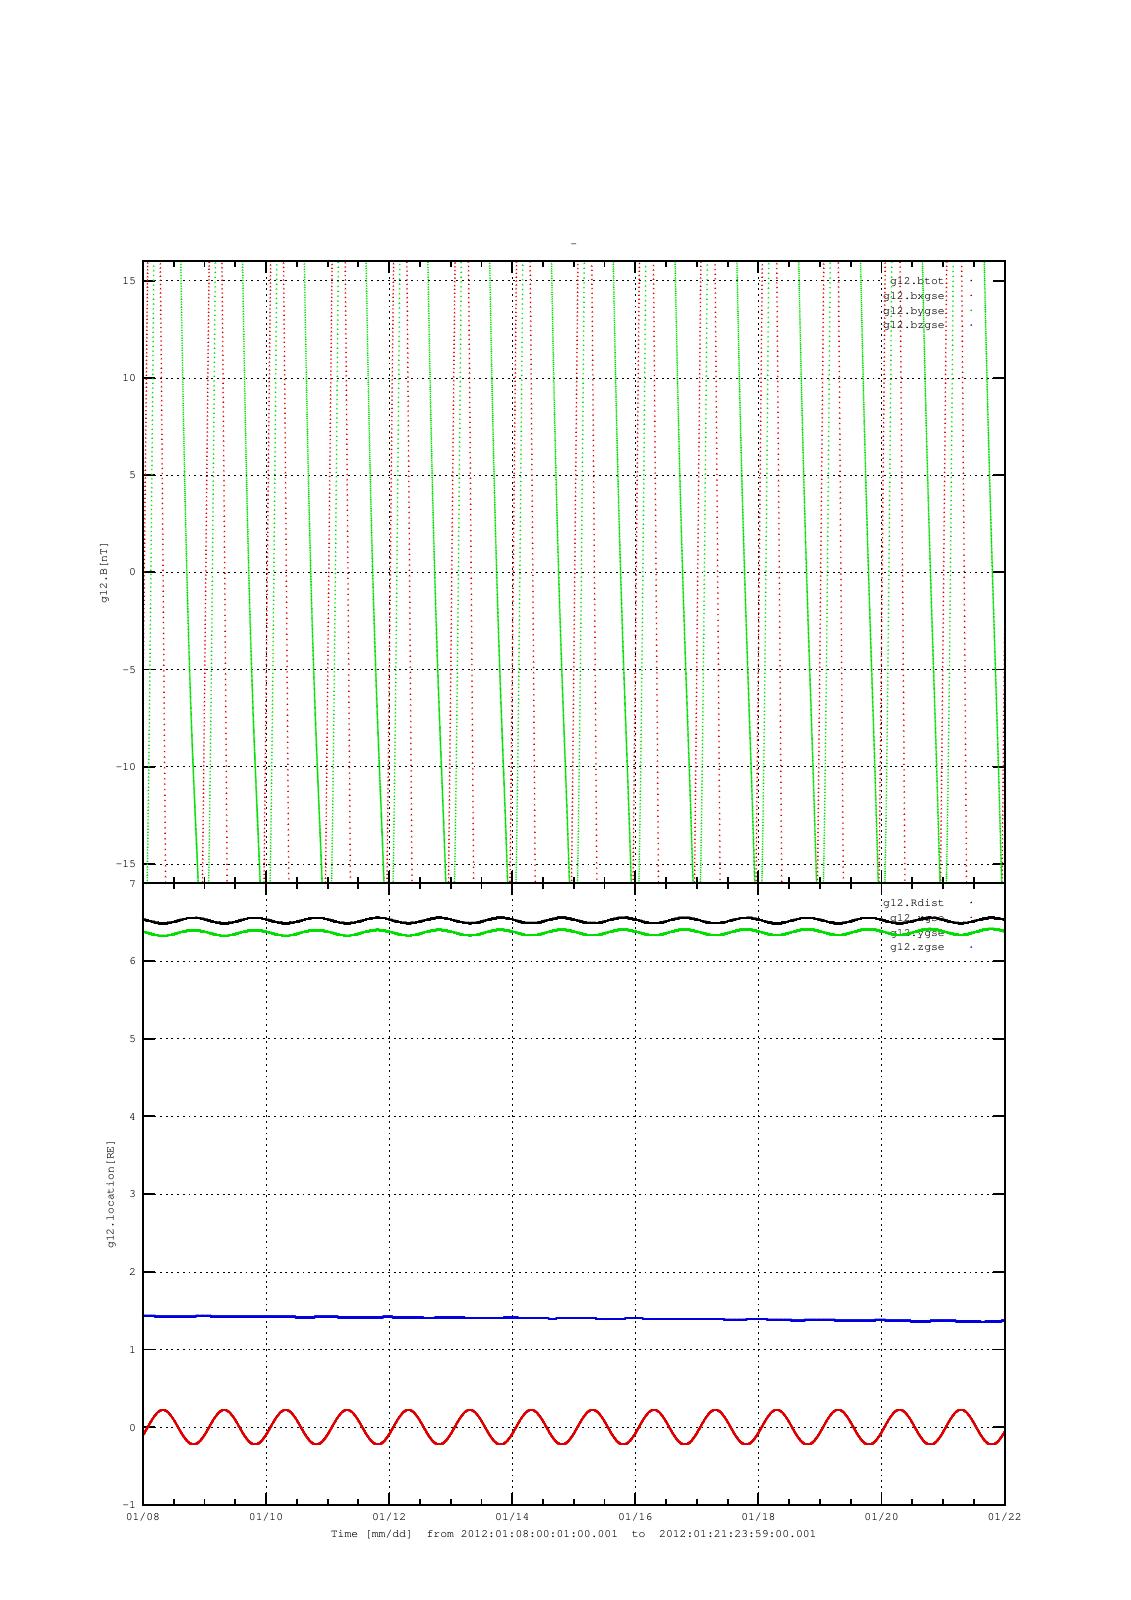Select the g12.location[RE] y-axis label
1131x1600 pixels.
[x=111, y=1193]
